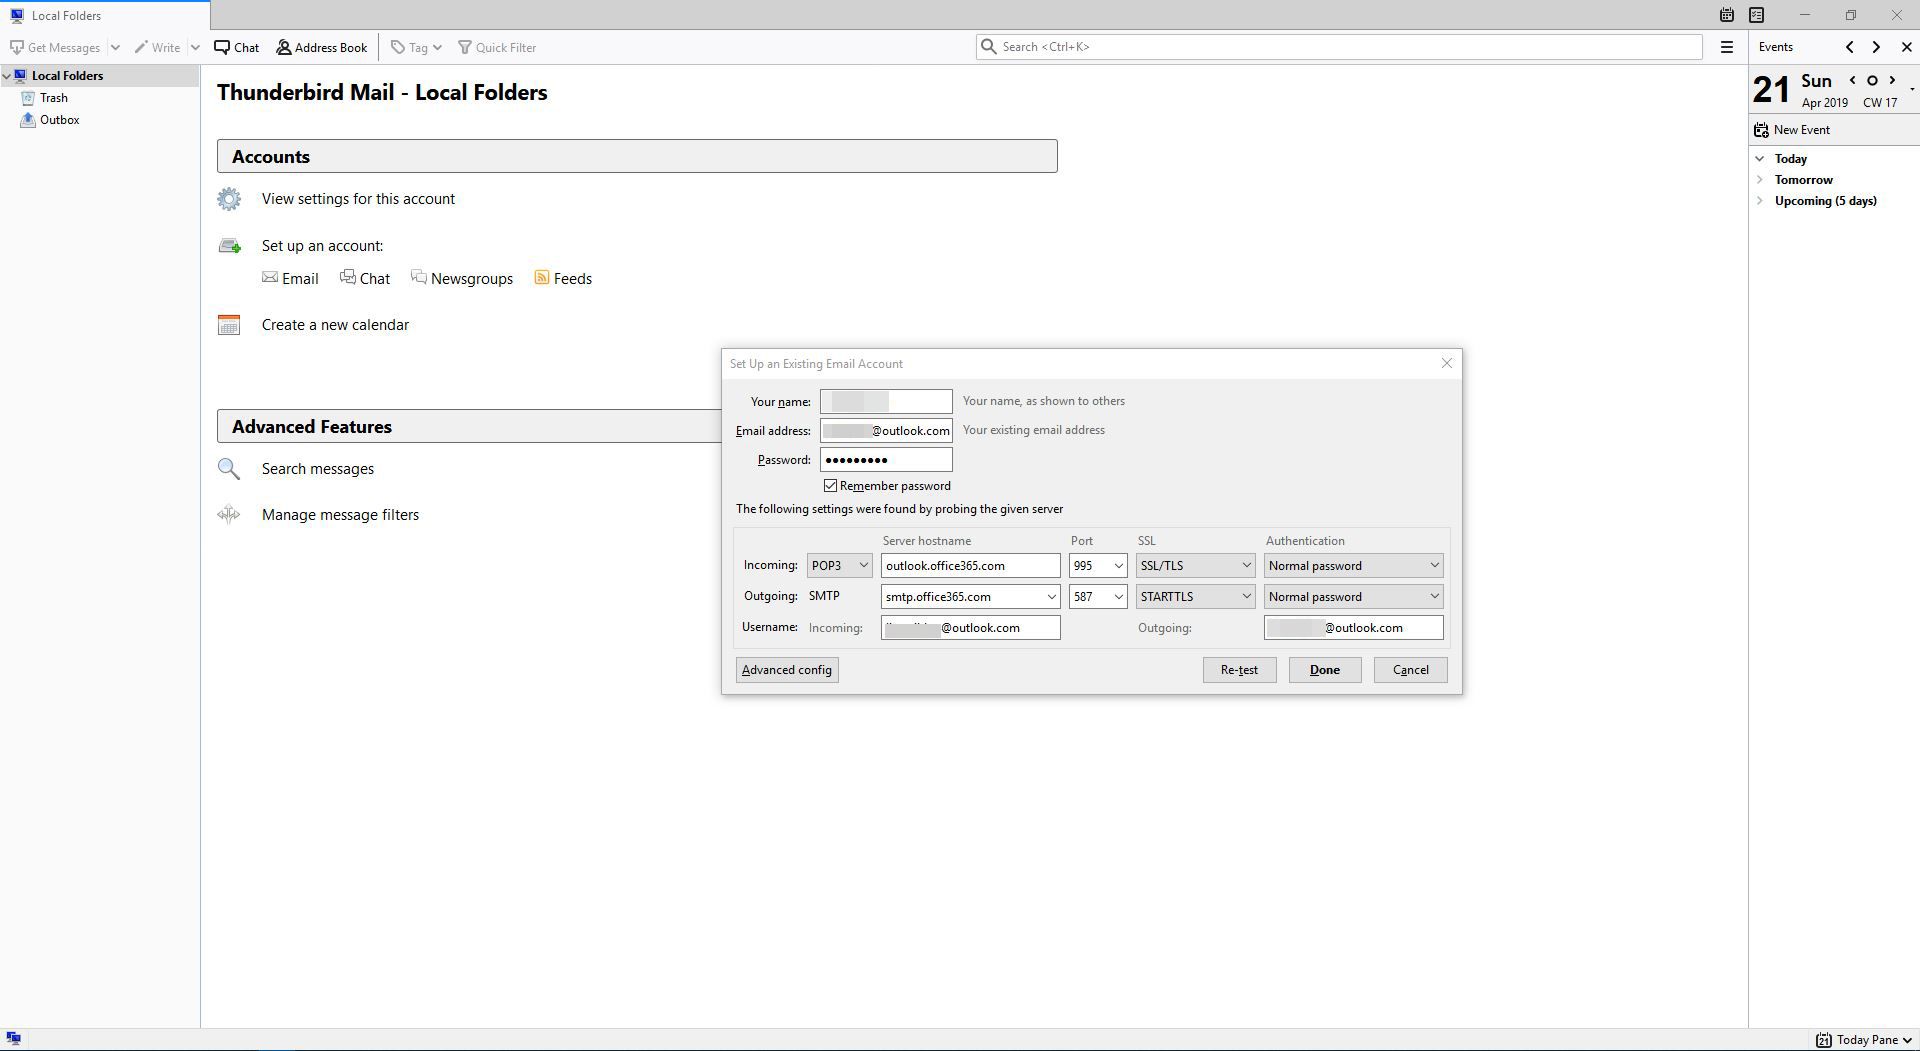Click the Done button
Screen dimensions: 1920x1051
tap(1324, 670)
